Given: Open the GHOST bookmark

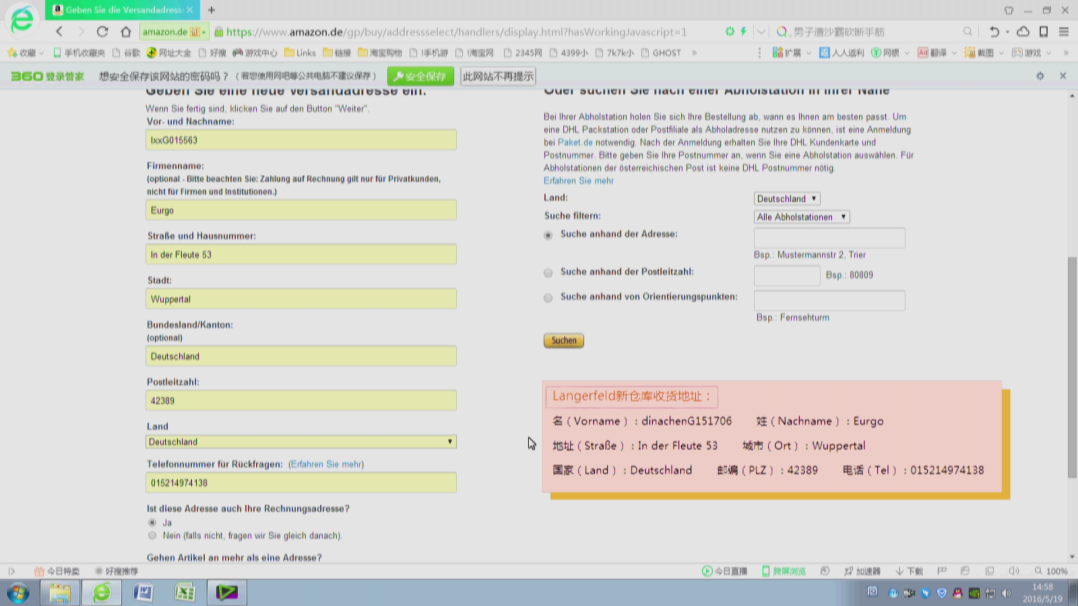Looking at the screenshot, I should pos(661,52).
